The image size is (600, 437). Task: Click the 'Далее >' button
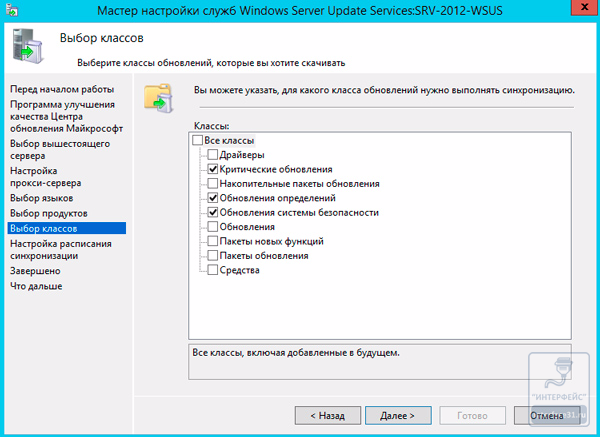click(x=398, y=414)
